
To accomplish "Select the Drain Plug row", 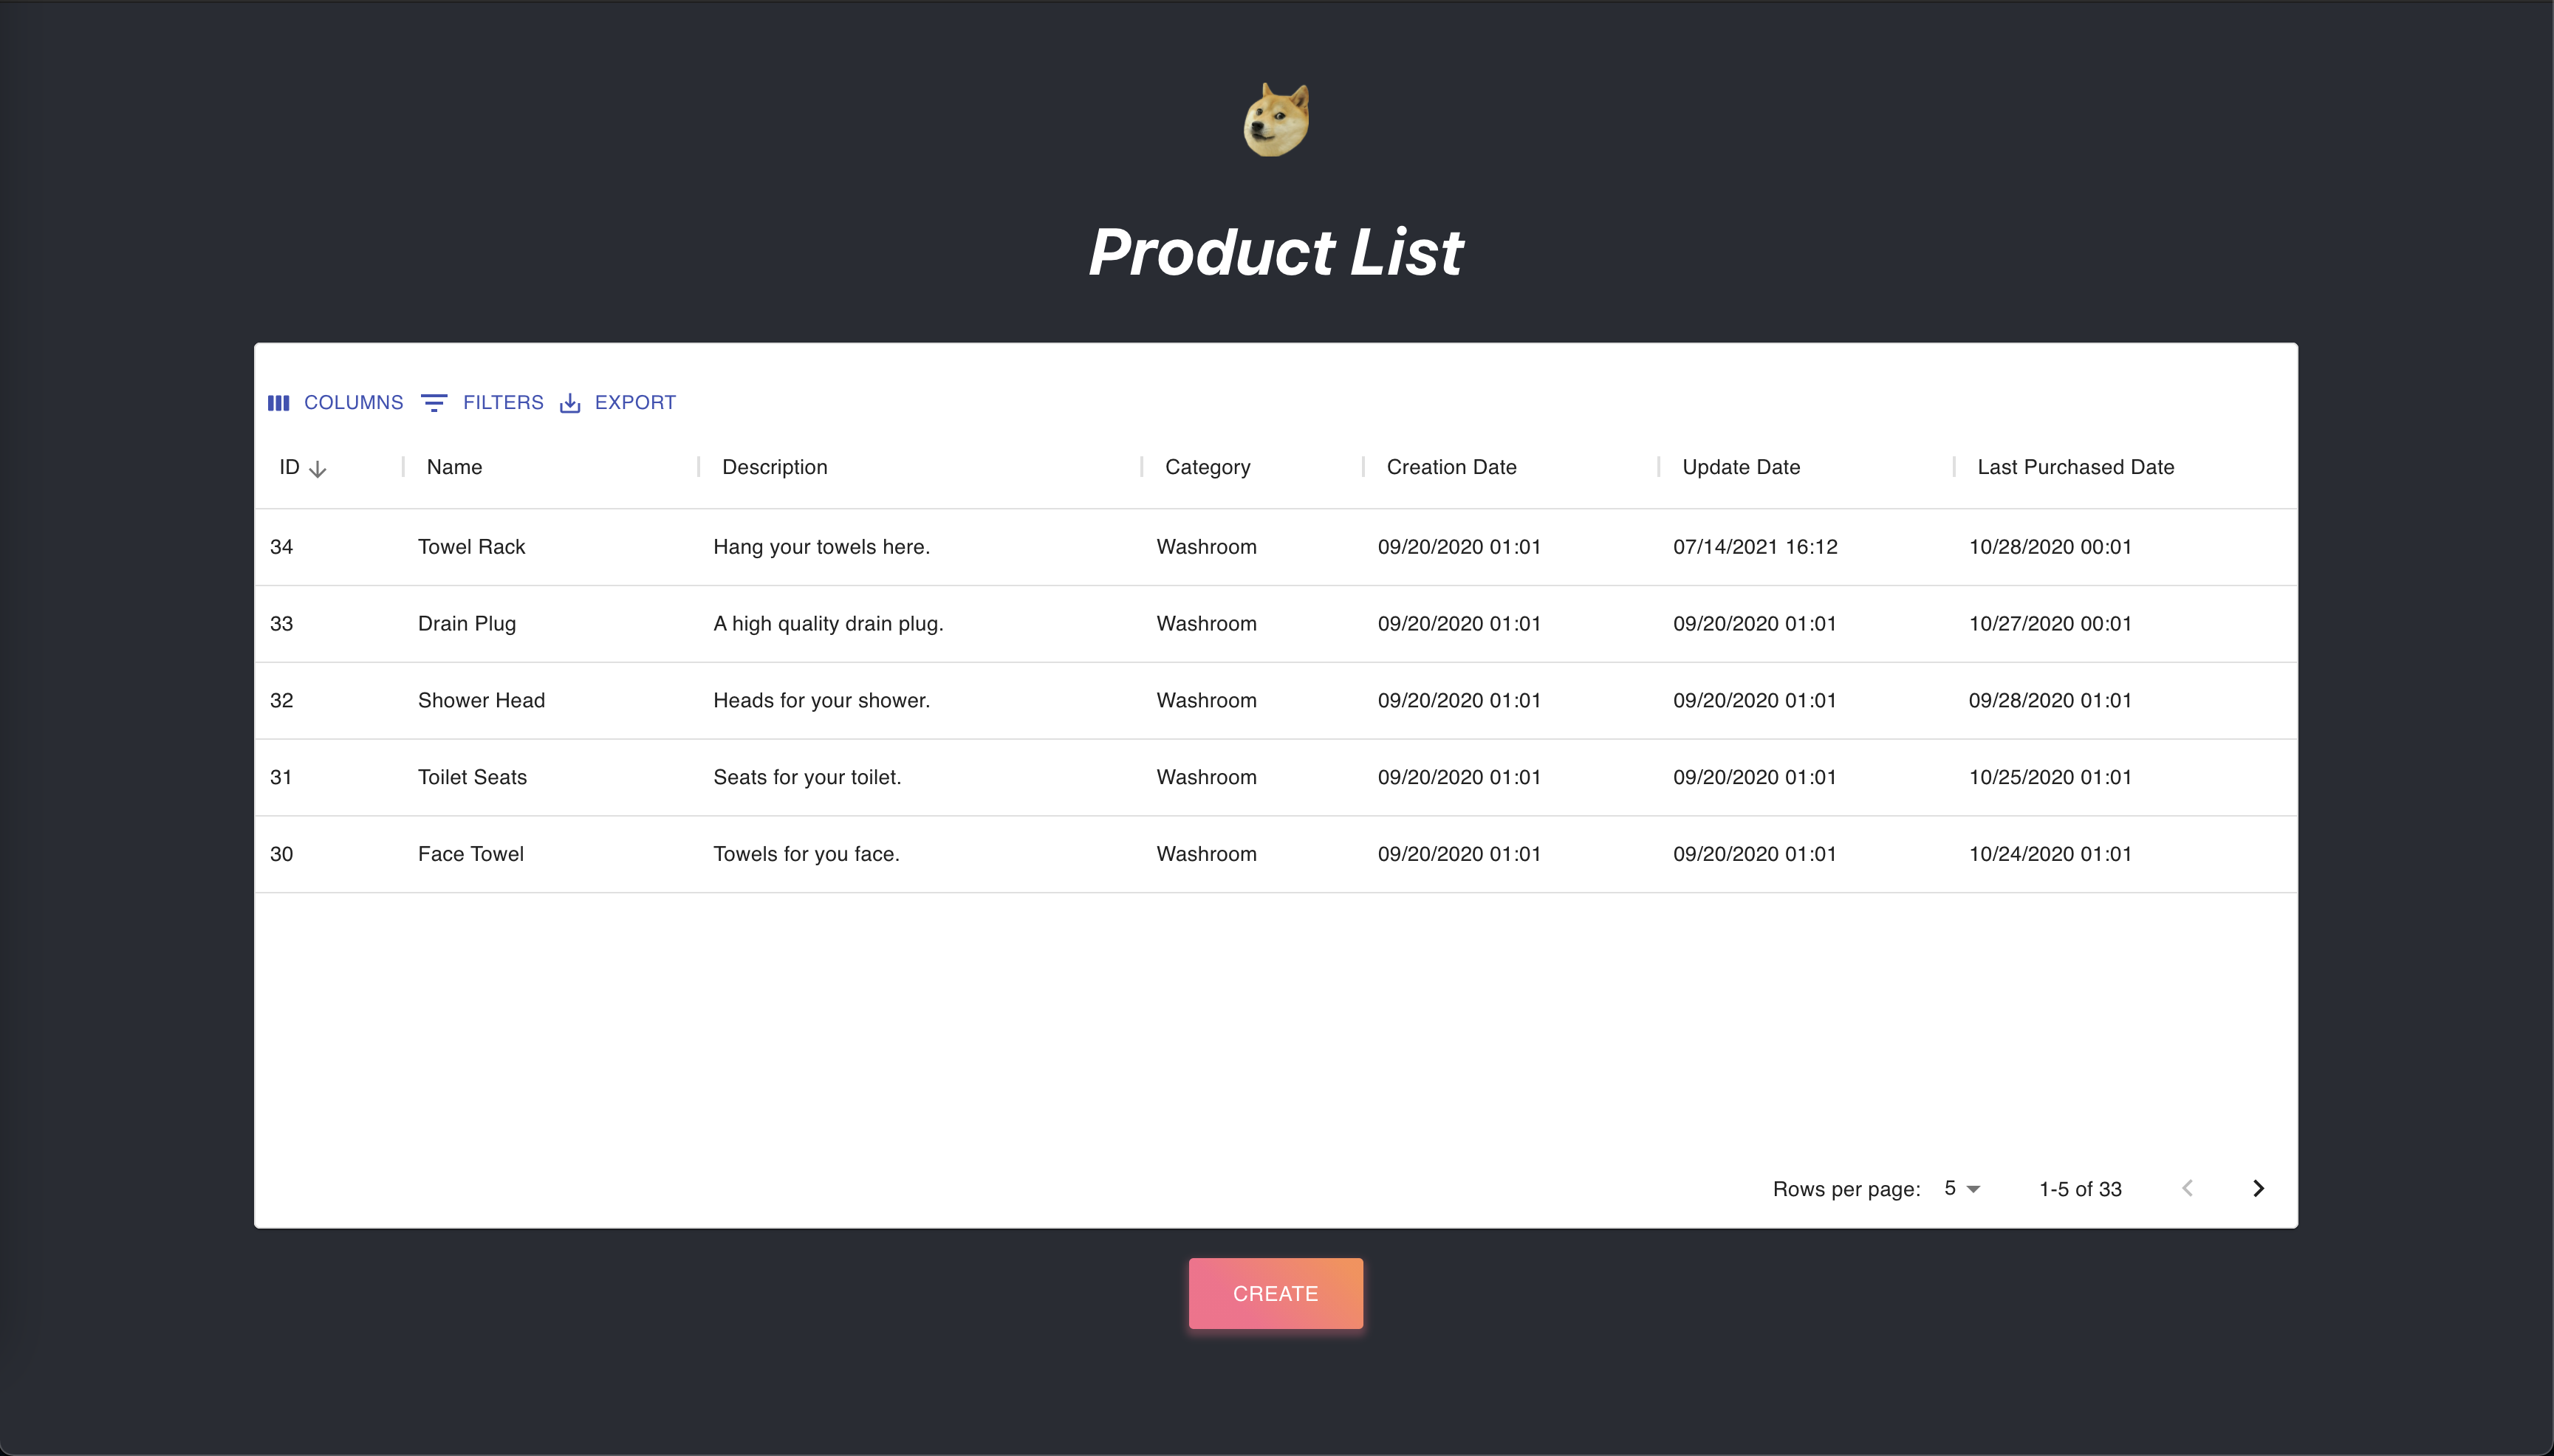I will coord(467,624).
